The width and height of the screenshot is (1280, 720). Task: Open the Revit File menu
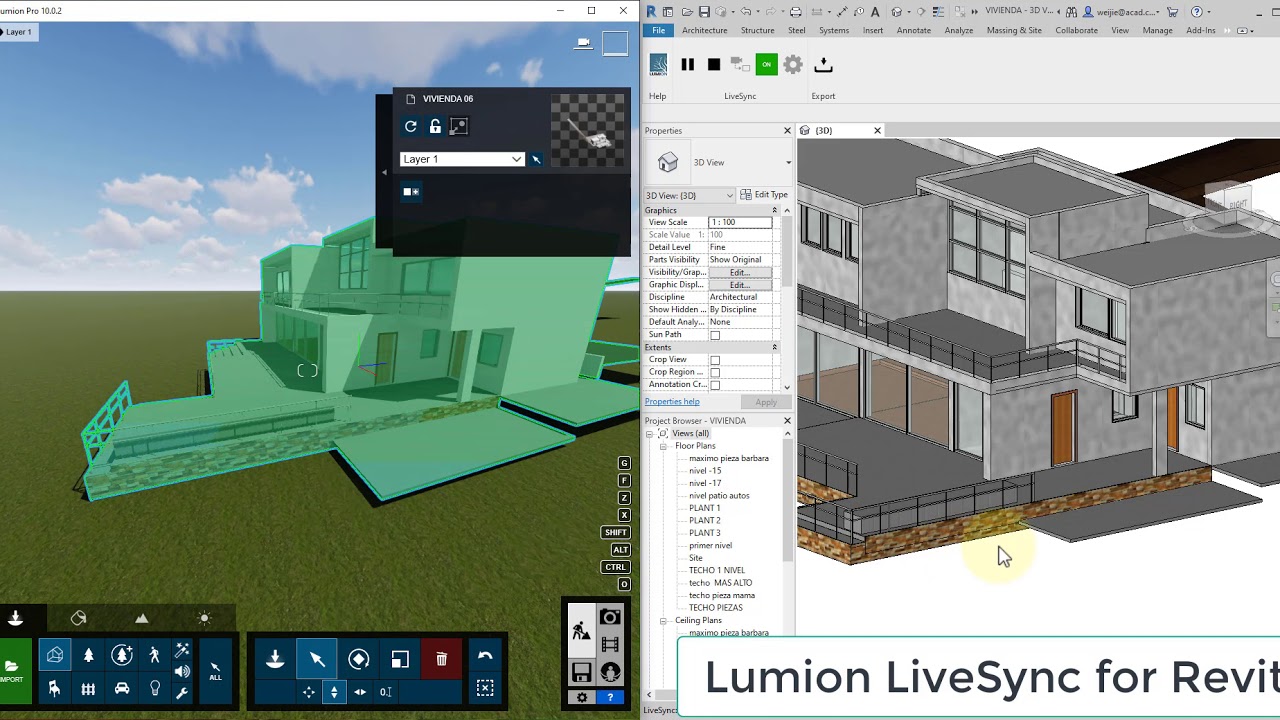[x=658, y=30]
